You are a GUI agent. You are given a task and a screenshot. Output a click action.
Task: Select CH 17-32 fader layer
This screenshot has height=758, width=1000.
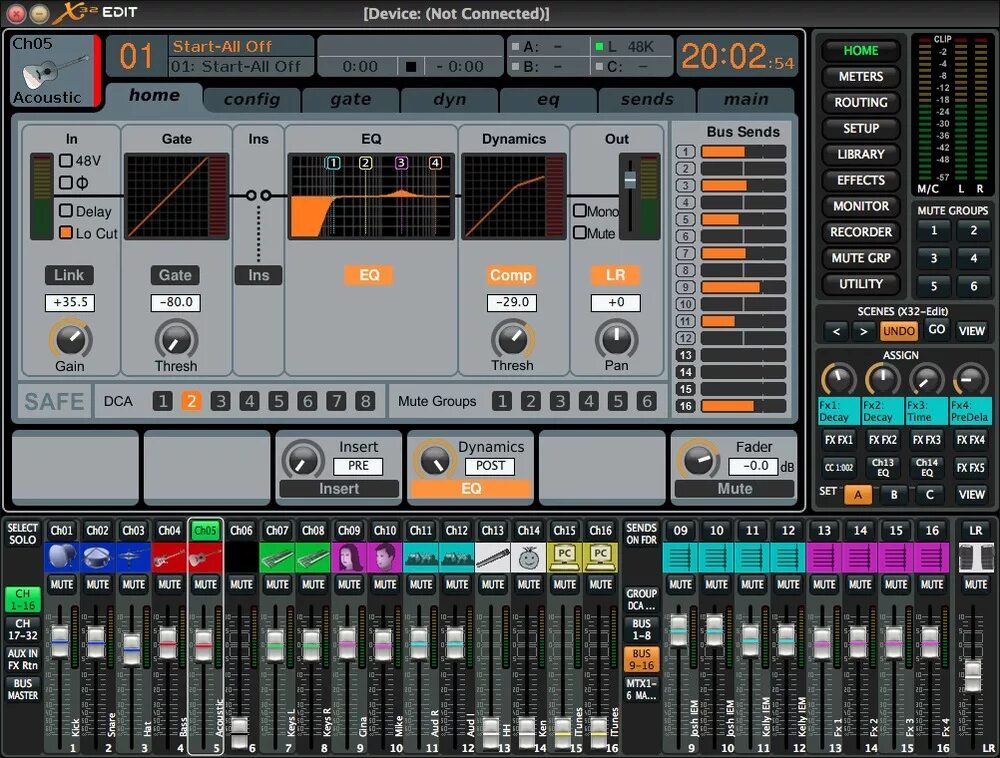[x=22, y=629]
